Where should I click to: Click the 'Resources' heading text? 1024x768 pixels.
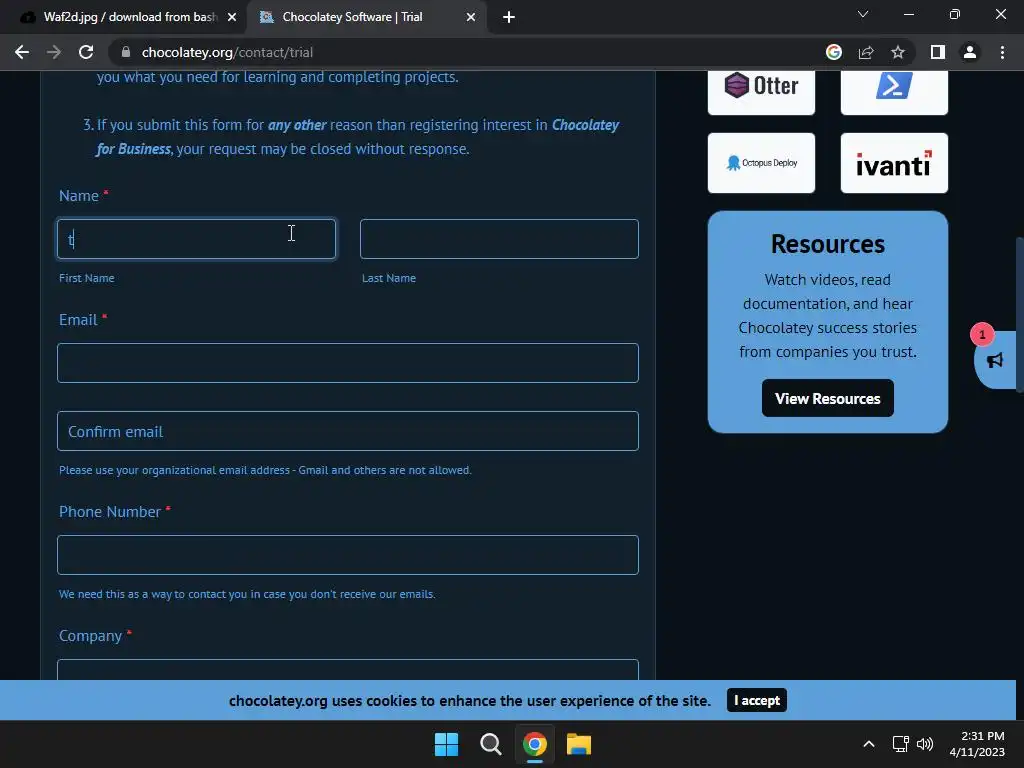827,244
